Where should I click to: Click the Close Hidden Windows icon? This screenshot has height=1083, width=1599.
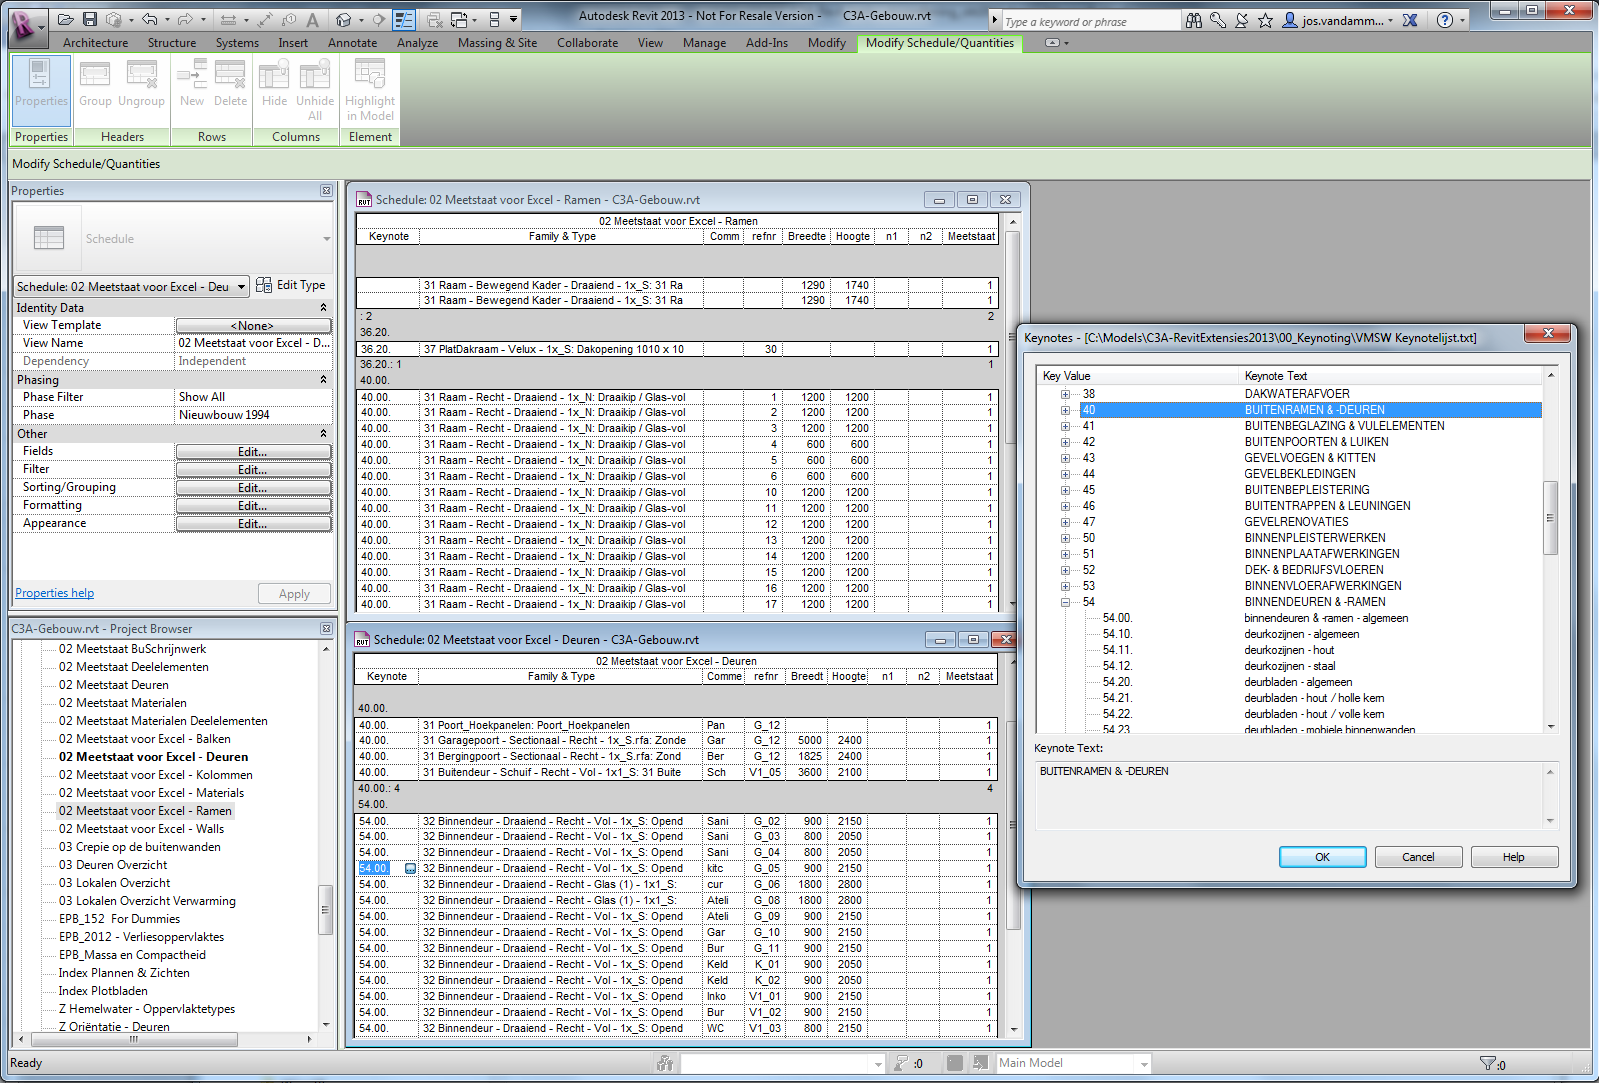434,19
